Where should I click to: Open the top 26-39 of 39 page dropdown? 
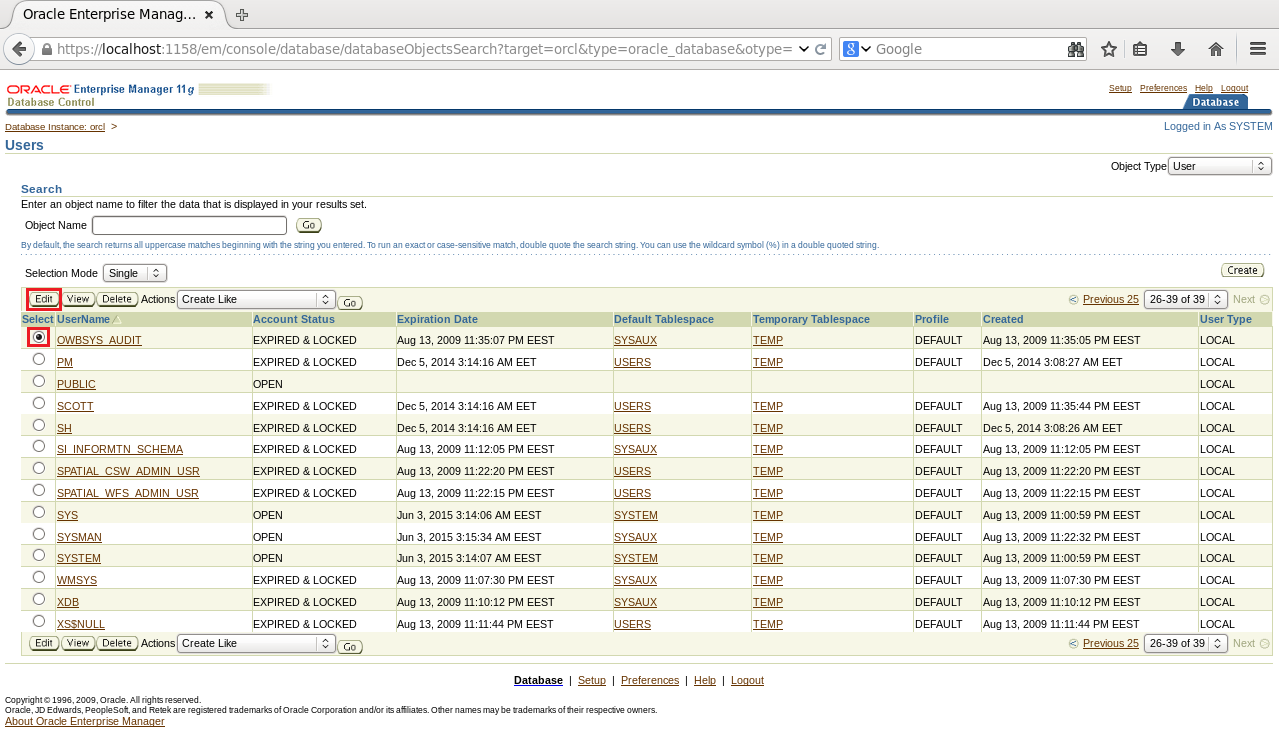click(1186, 299)
